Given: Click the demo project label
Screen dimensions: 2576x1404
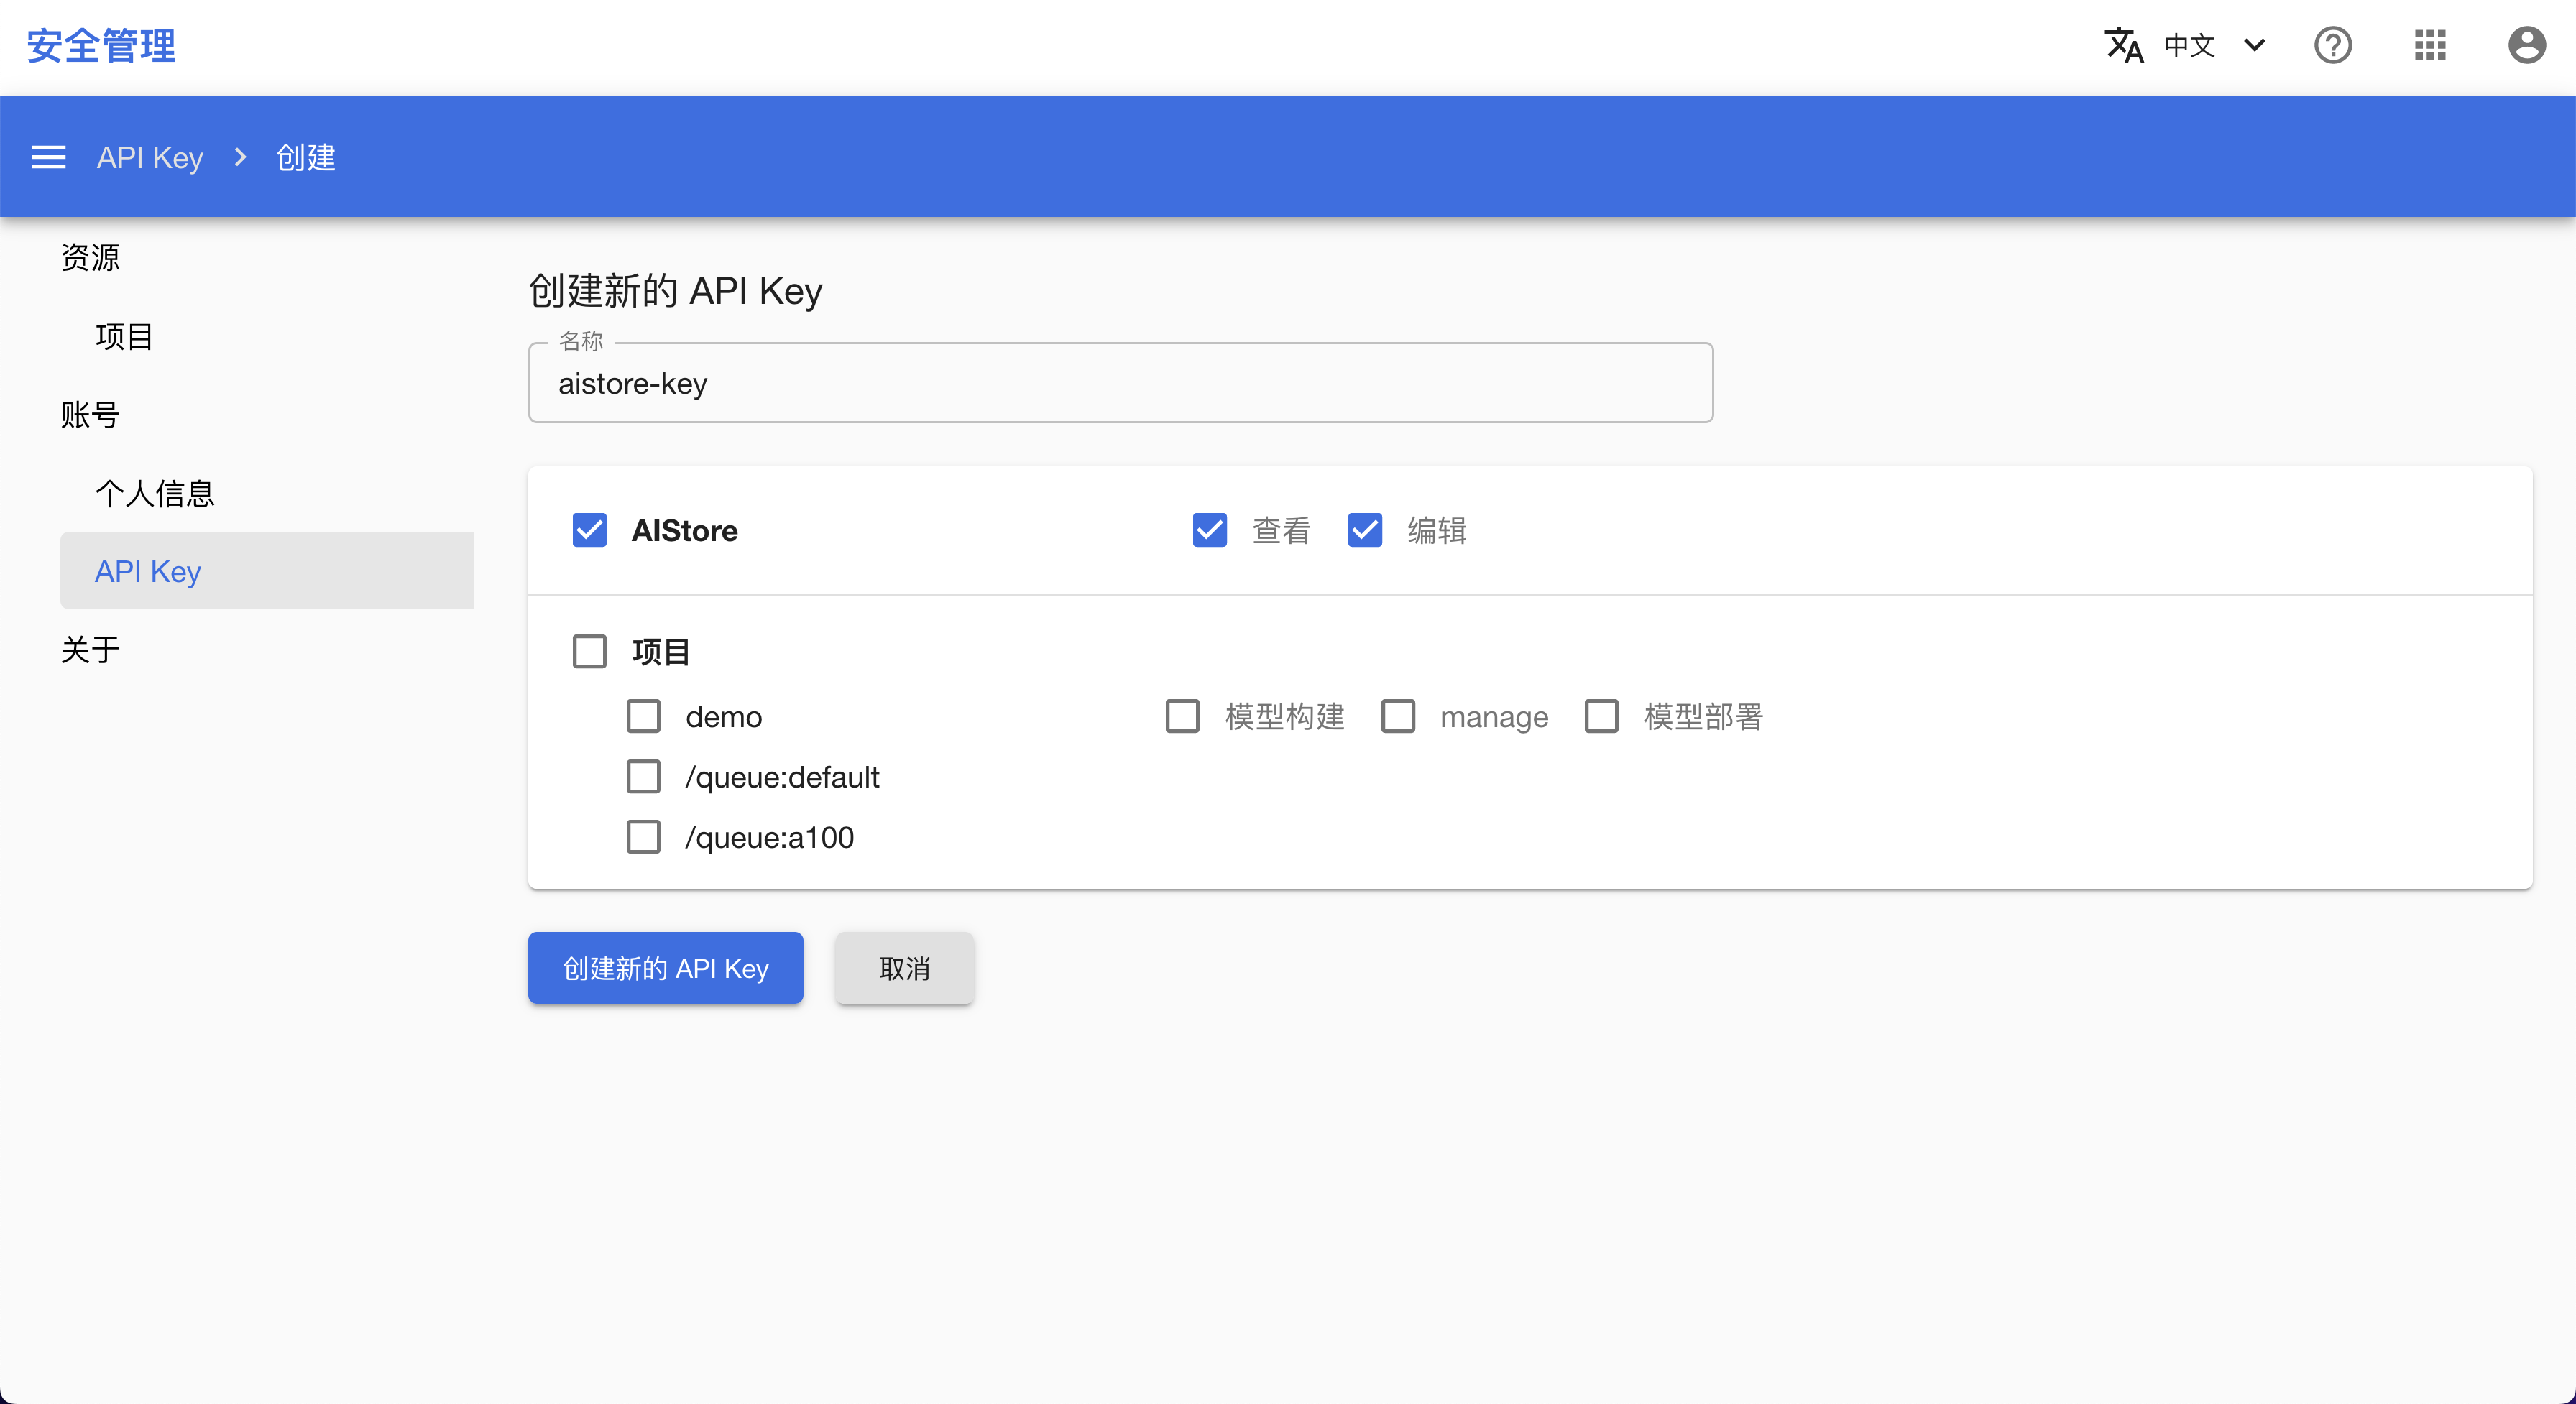Looking at the screenshot, I should [724, 717].
